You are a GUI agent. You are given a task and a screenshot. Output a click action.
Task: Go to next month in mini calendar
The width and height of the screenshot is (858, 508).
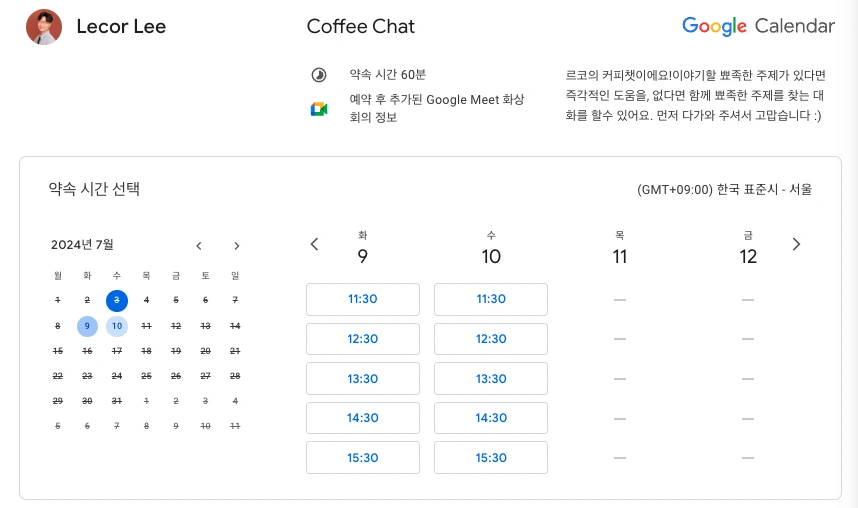point(236,246)
